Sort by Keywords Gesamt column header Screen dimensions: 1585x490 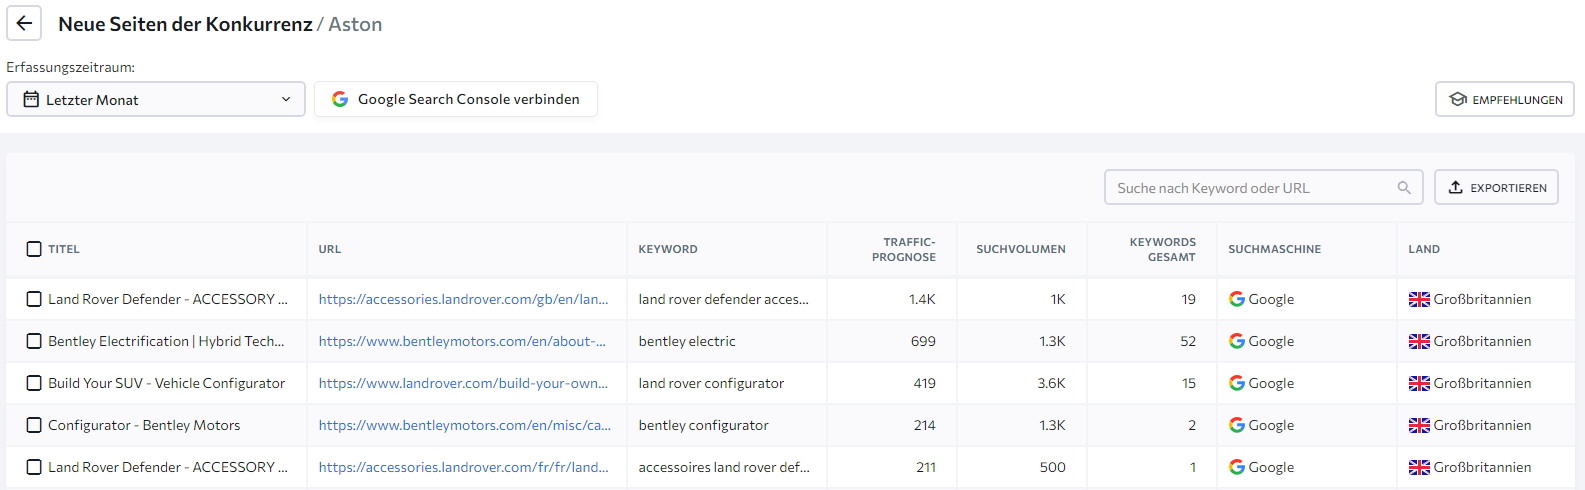(1162, 249)
